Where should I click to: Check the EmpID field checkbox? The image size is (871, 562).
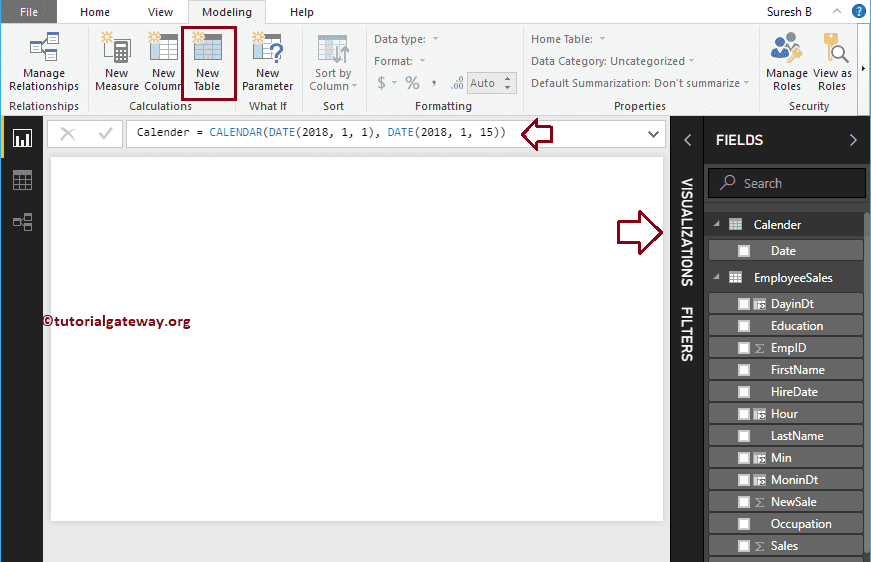click(x=744, y=348)
